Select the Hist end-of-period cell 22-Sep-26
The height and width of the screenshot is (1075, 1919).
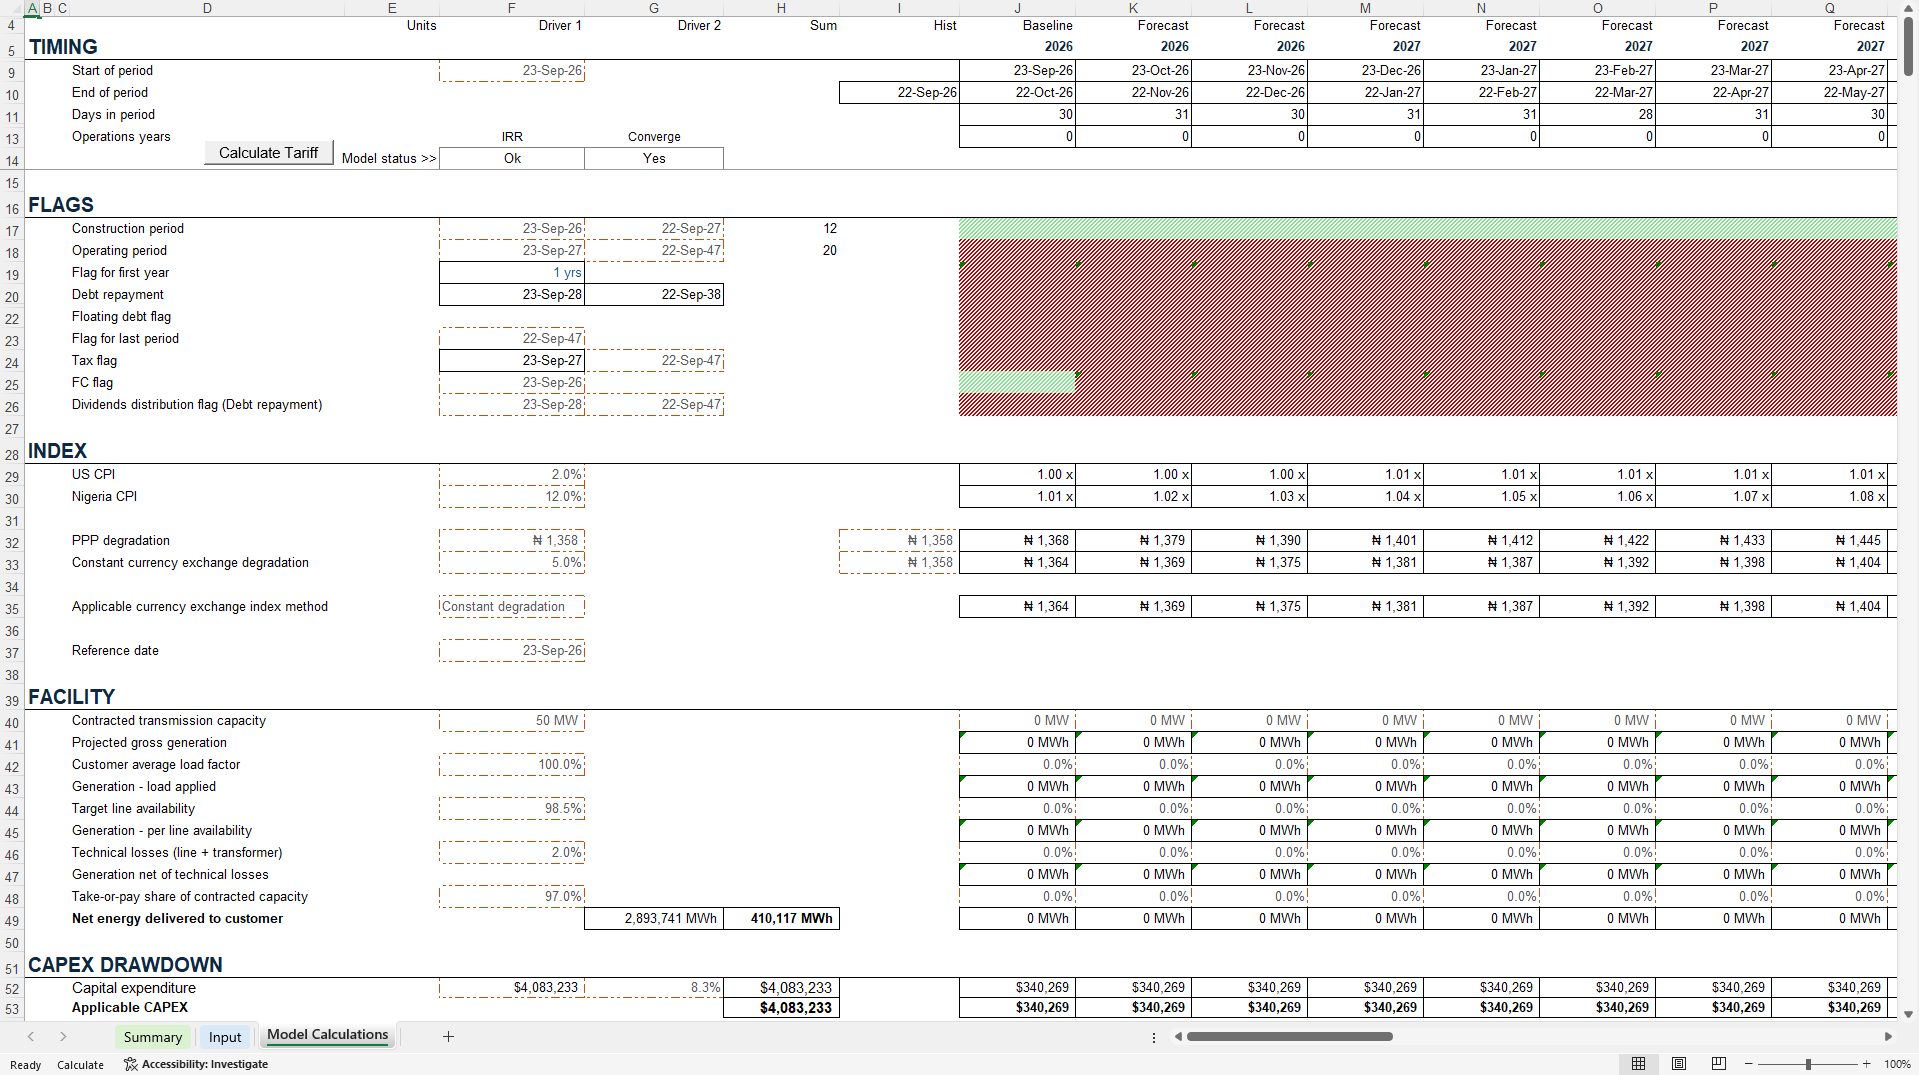click(x=899, y=93)
